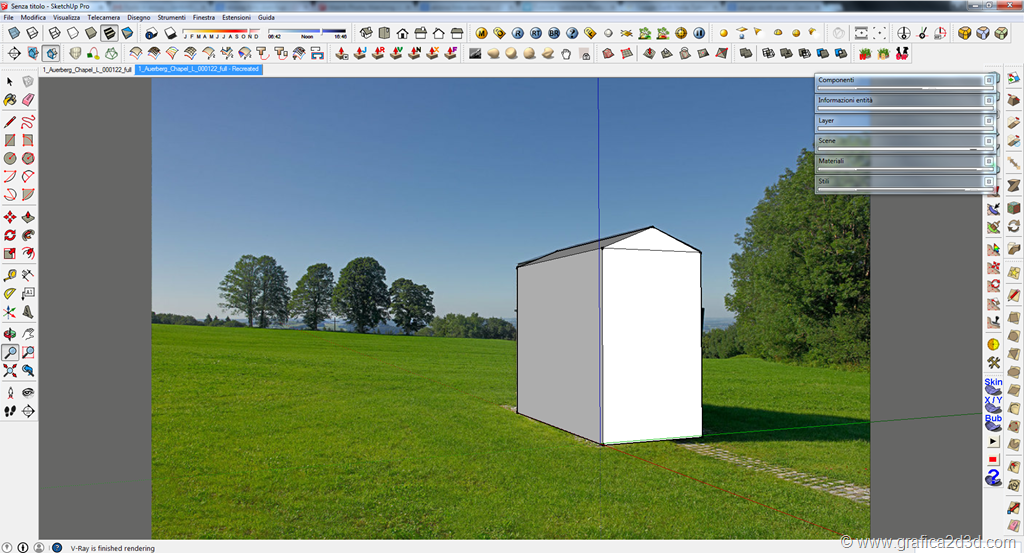The image size is (1024, 553).
Task: Open the Telecamera menu
Action: pos(101,18)
